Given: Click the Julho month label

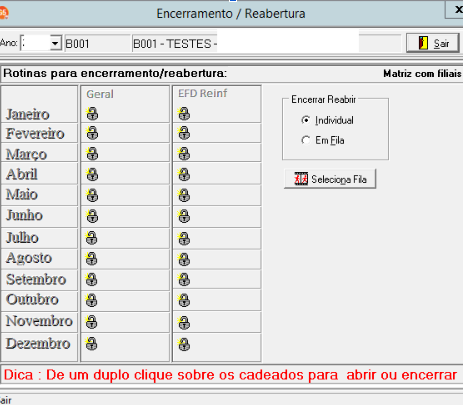Looking at the screenshot, I should coord(22,238).
